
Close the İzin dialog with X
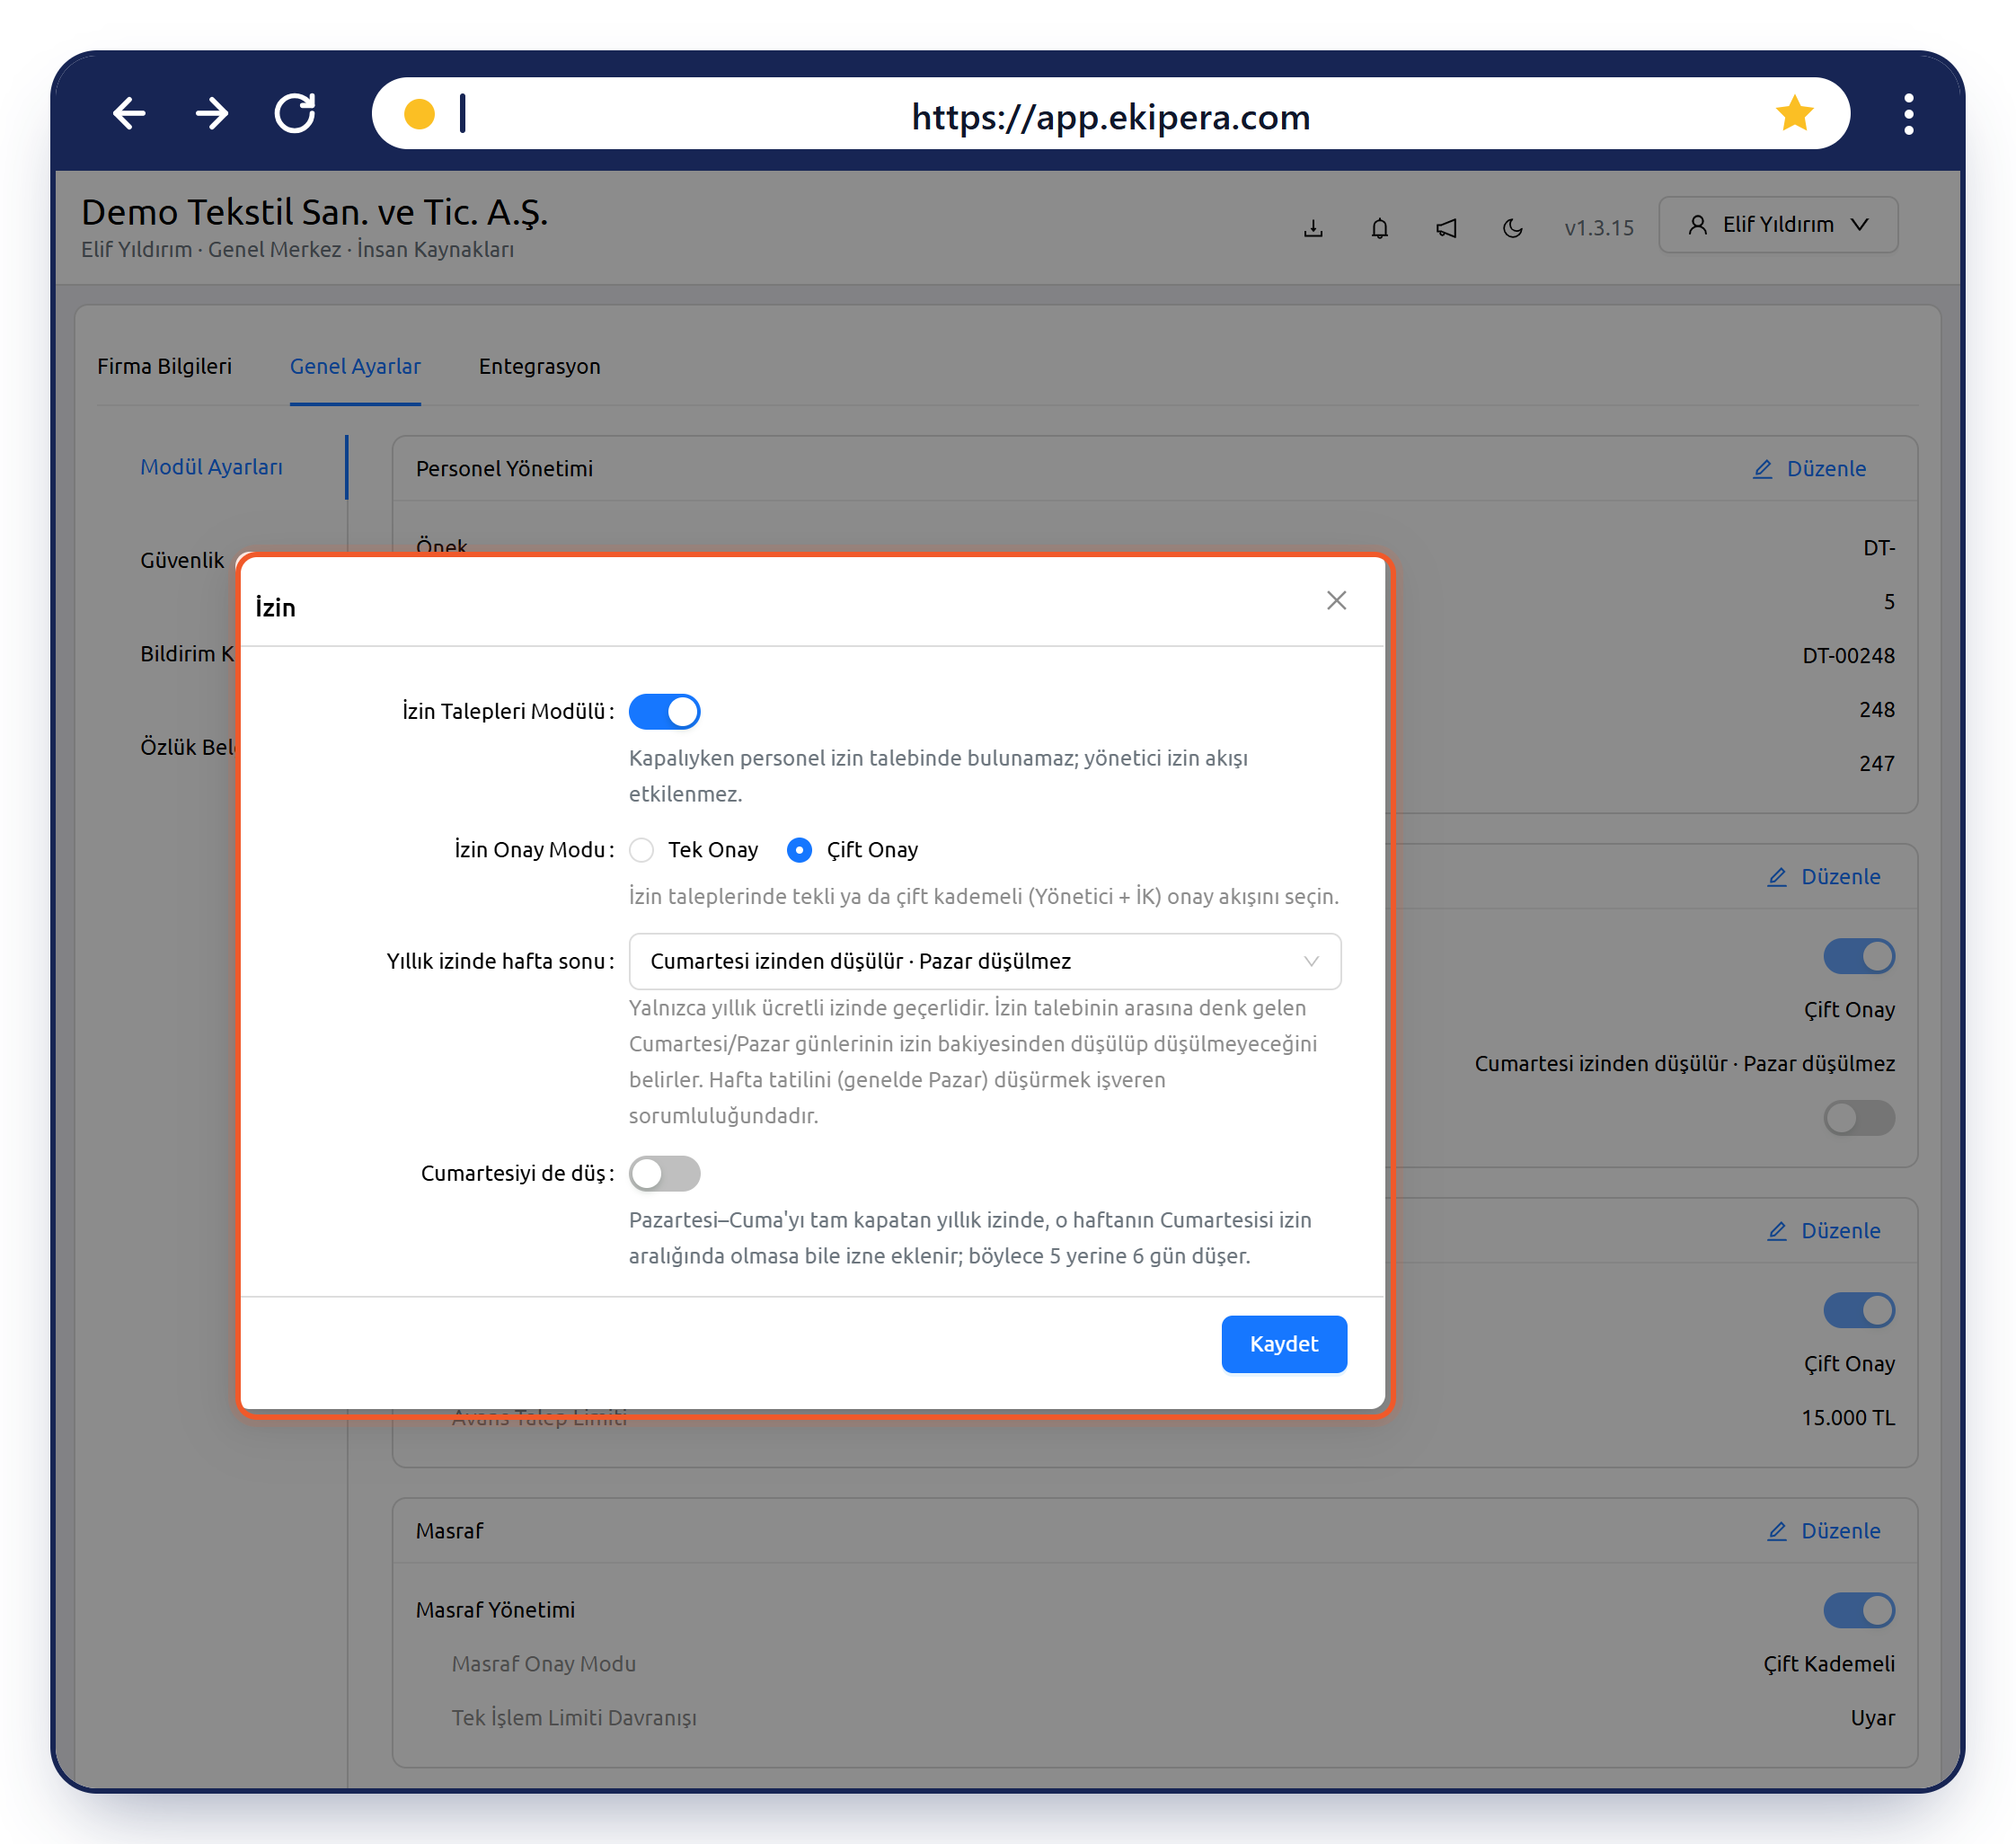[1336, 600]
